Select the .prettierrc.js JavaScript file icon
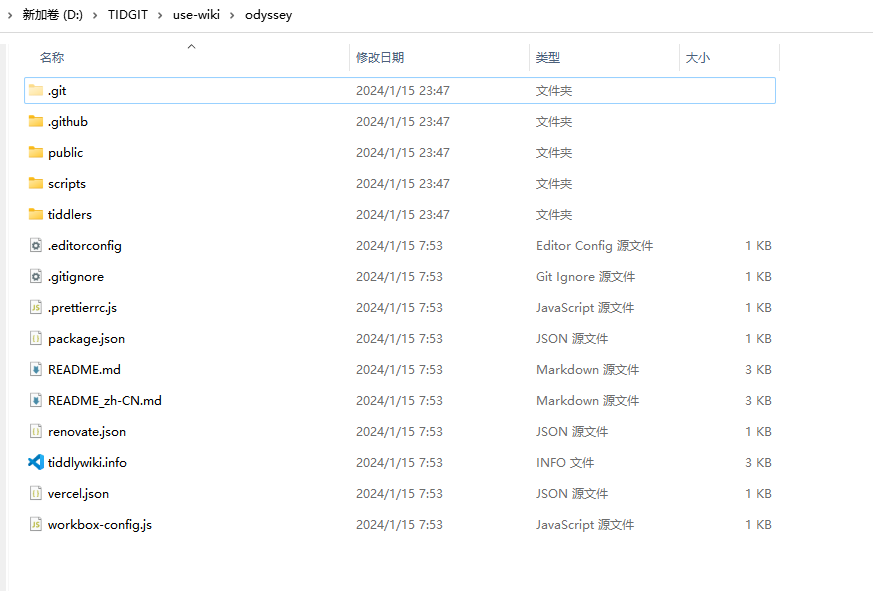This screenshot has height=591, width=873. pos(36,307)
